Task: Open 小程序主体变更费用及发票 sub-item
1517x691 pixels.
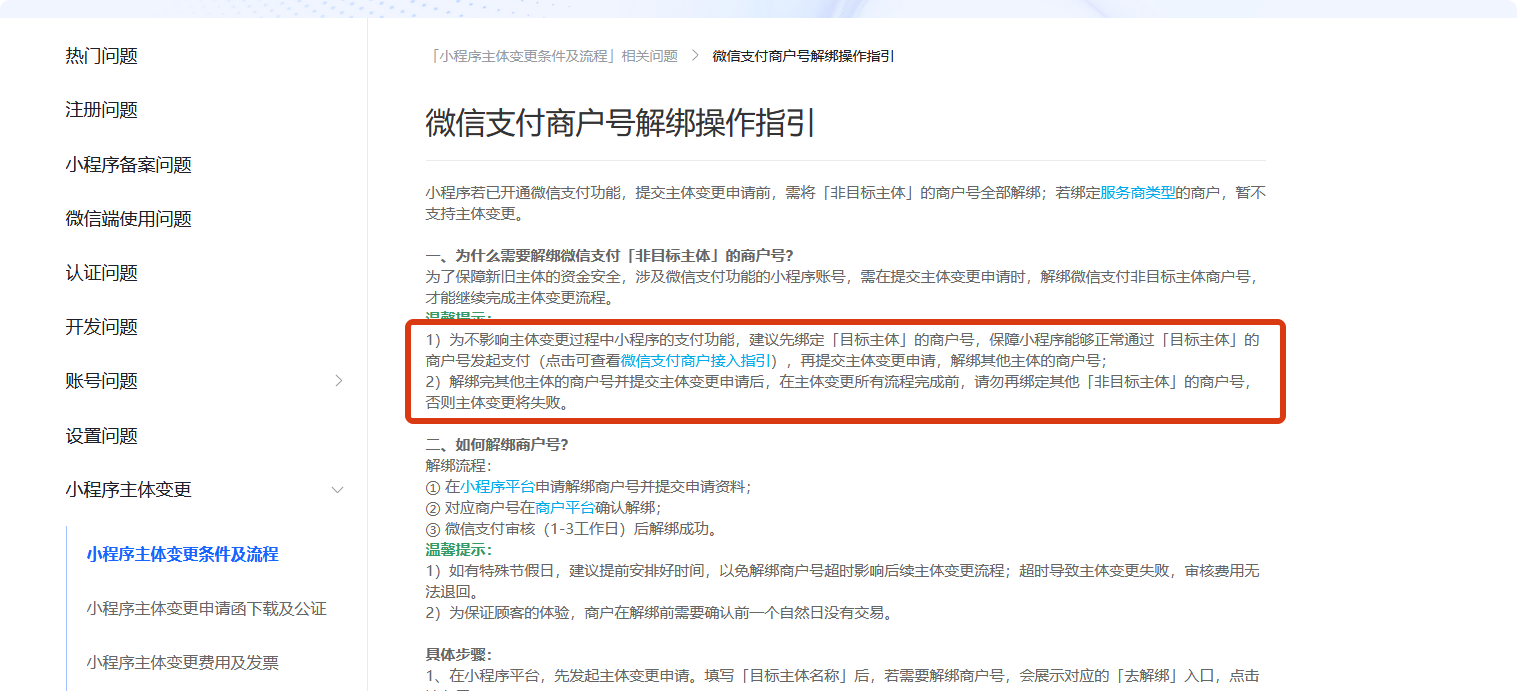Action: tap(183, 662)
